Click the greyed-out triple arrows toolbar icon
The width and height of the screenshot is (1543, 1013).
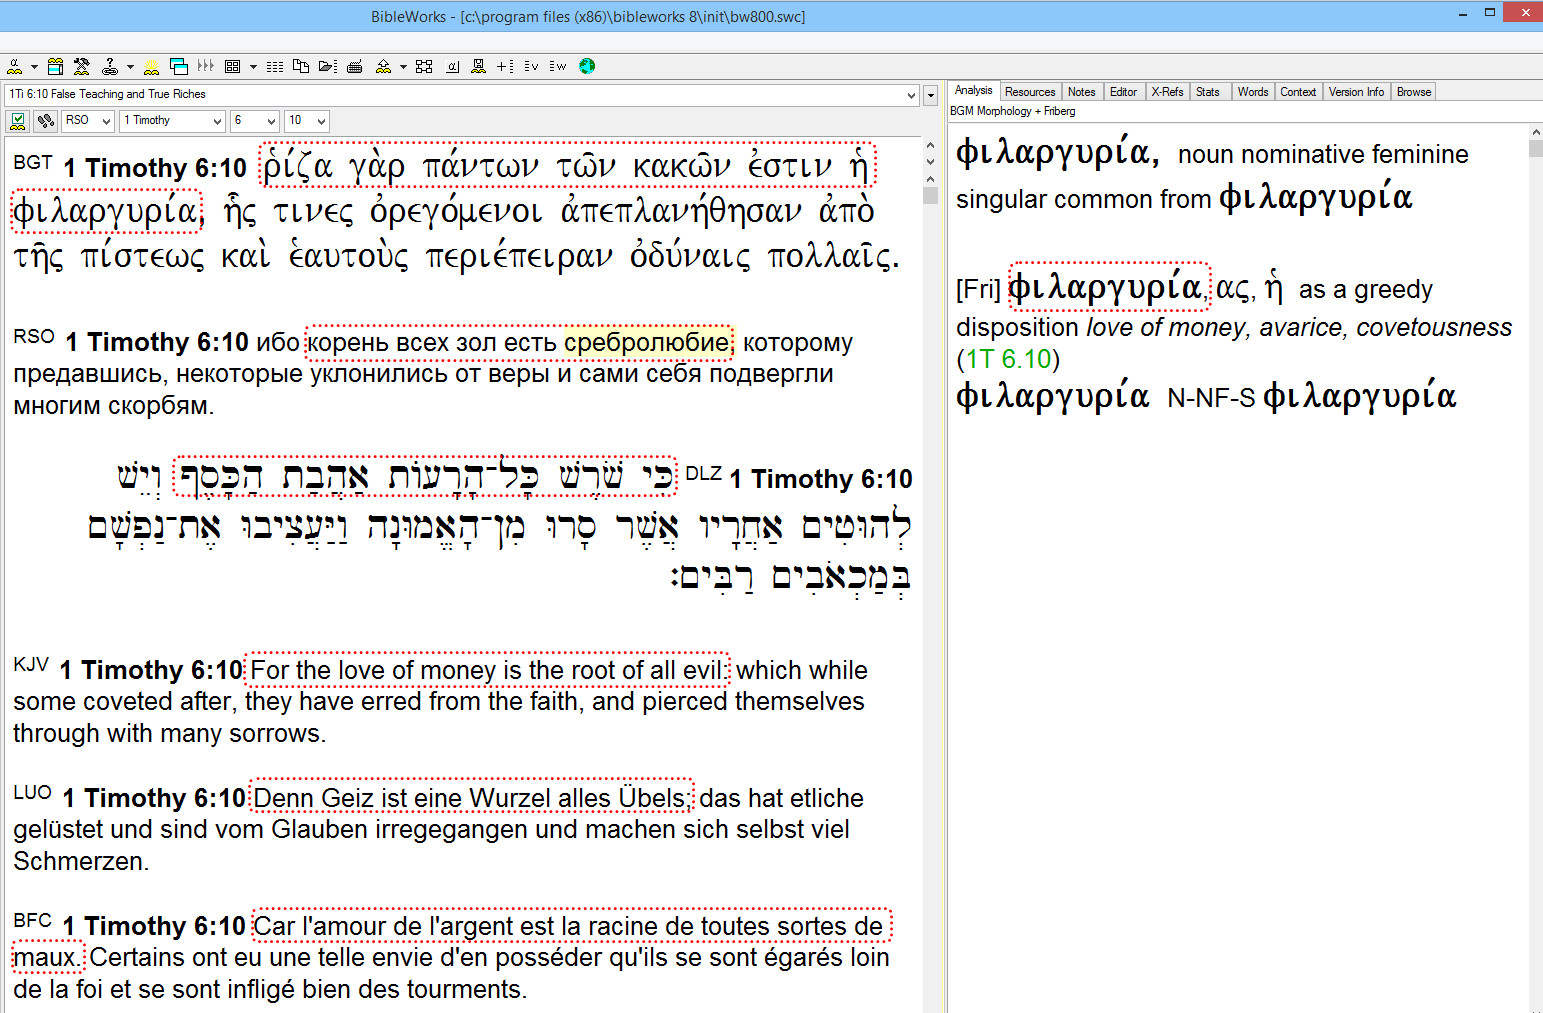[206, 66]
